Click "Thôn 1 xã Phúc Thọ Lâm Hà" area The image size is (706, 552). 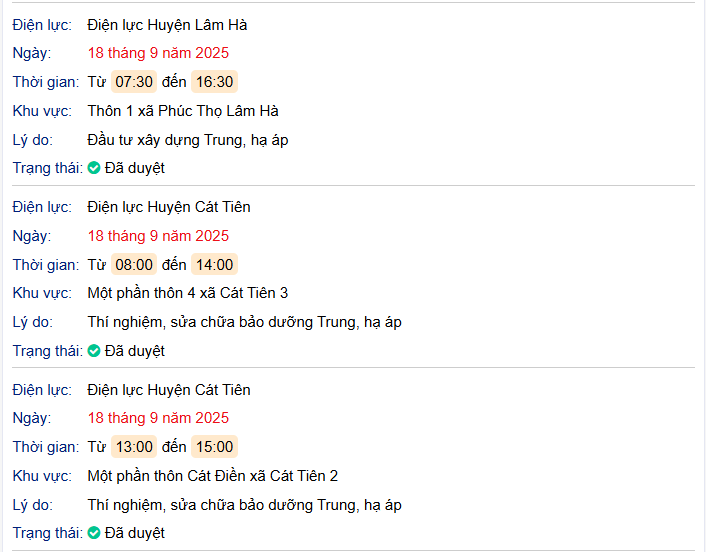pos(183,111)
